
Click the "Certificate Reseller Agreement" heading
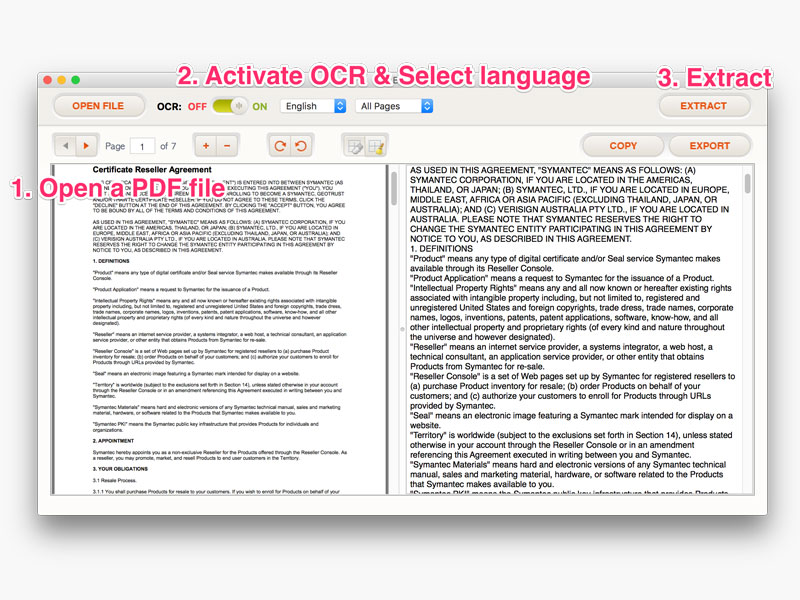(152, 169)
